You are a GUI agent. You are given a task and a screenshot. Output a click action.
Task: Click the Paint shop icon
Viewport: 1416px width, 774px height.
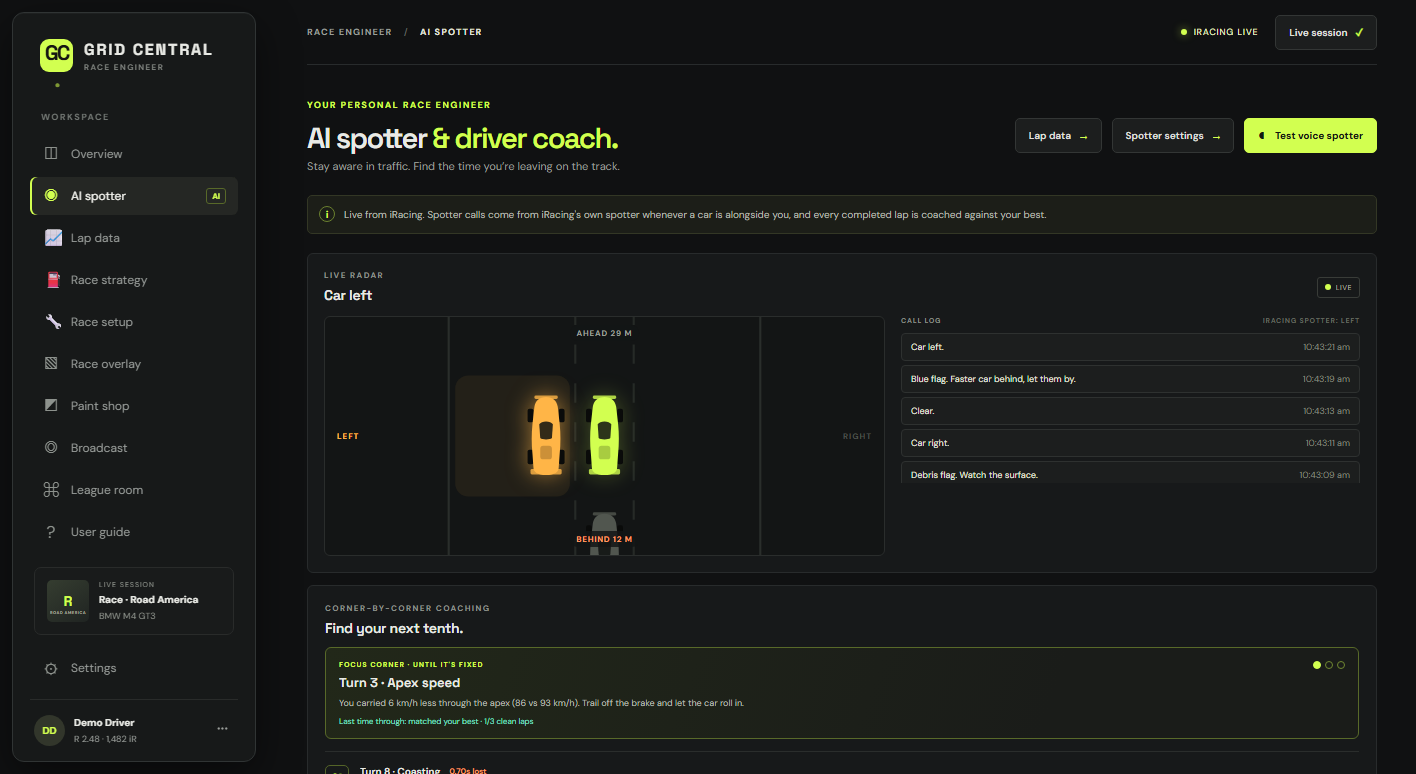[x=52, y=406]
